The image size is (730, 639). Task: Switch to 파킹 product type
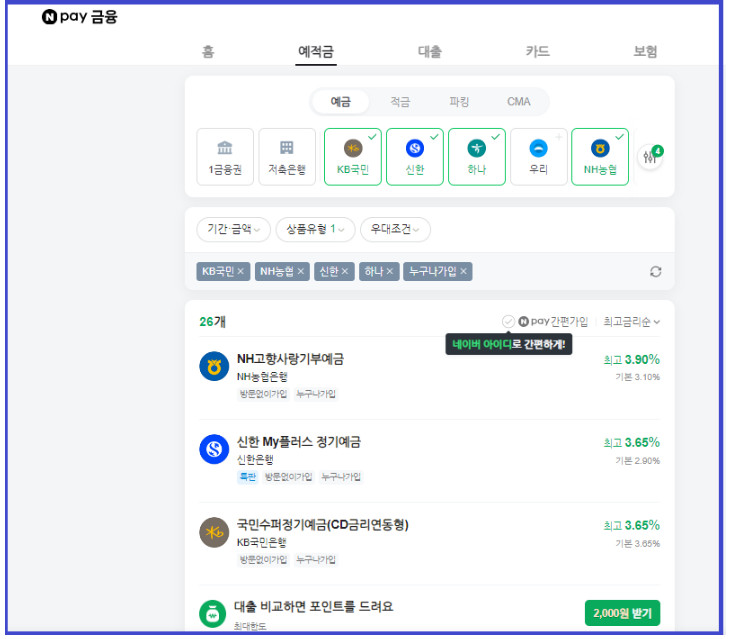(x=459, y=101)
